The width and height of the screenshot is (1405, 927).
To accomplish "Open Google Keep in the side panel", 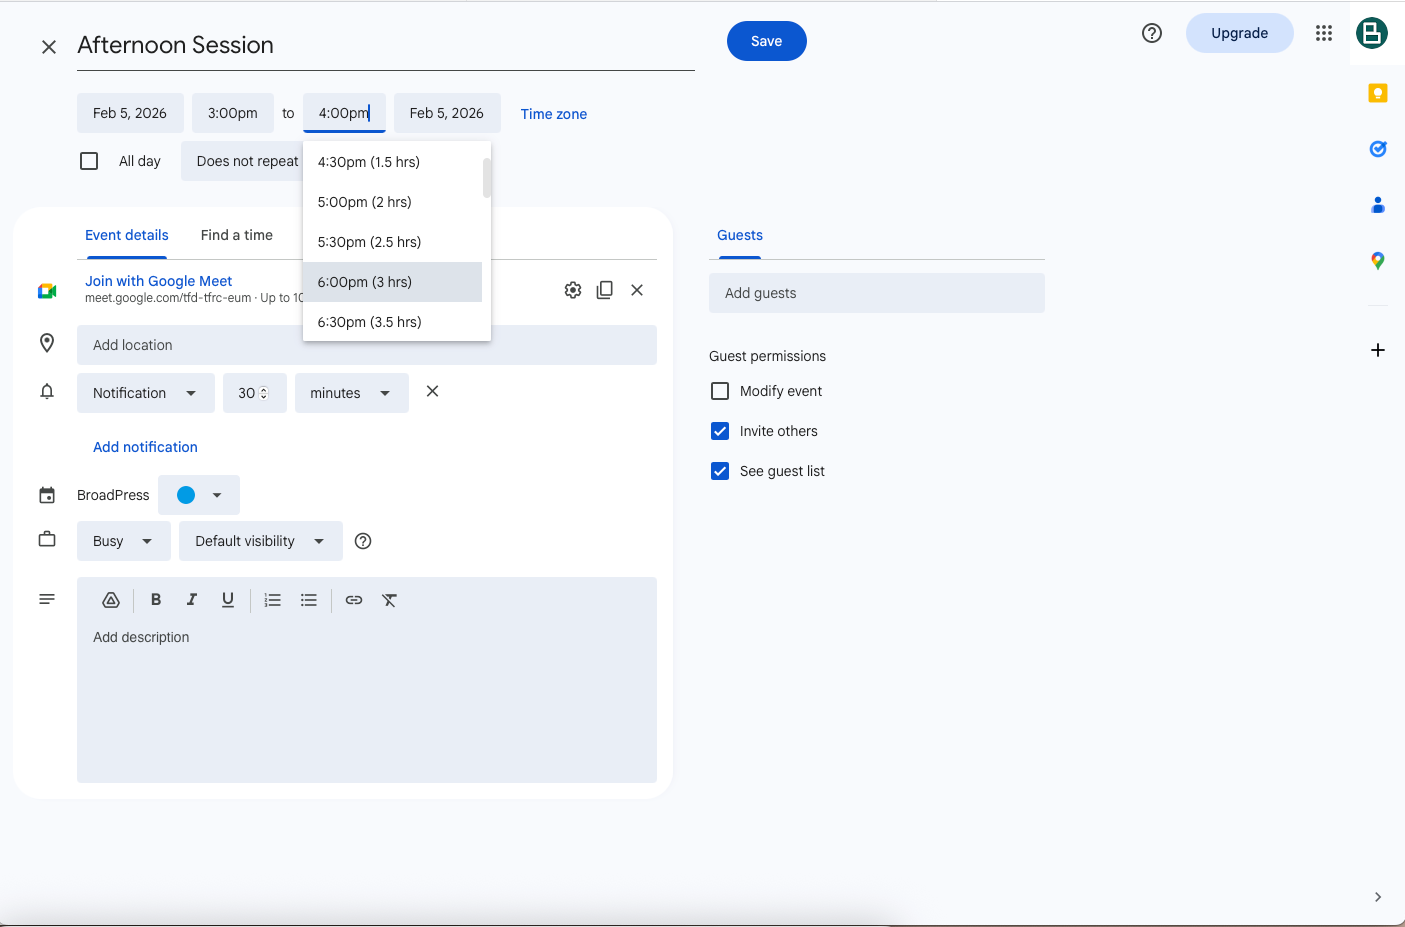I will pyautogui.click(x=1378, y=93).
